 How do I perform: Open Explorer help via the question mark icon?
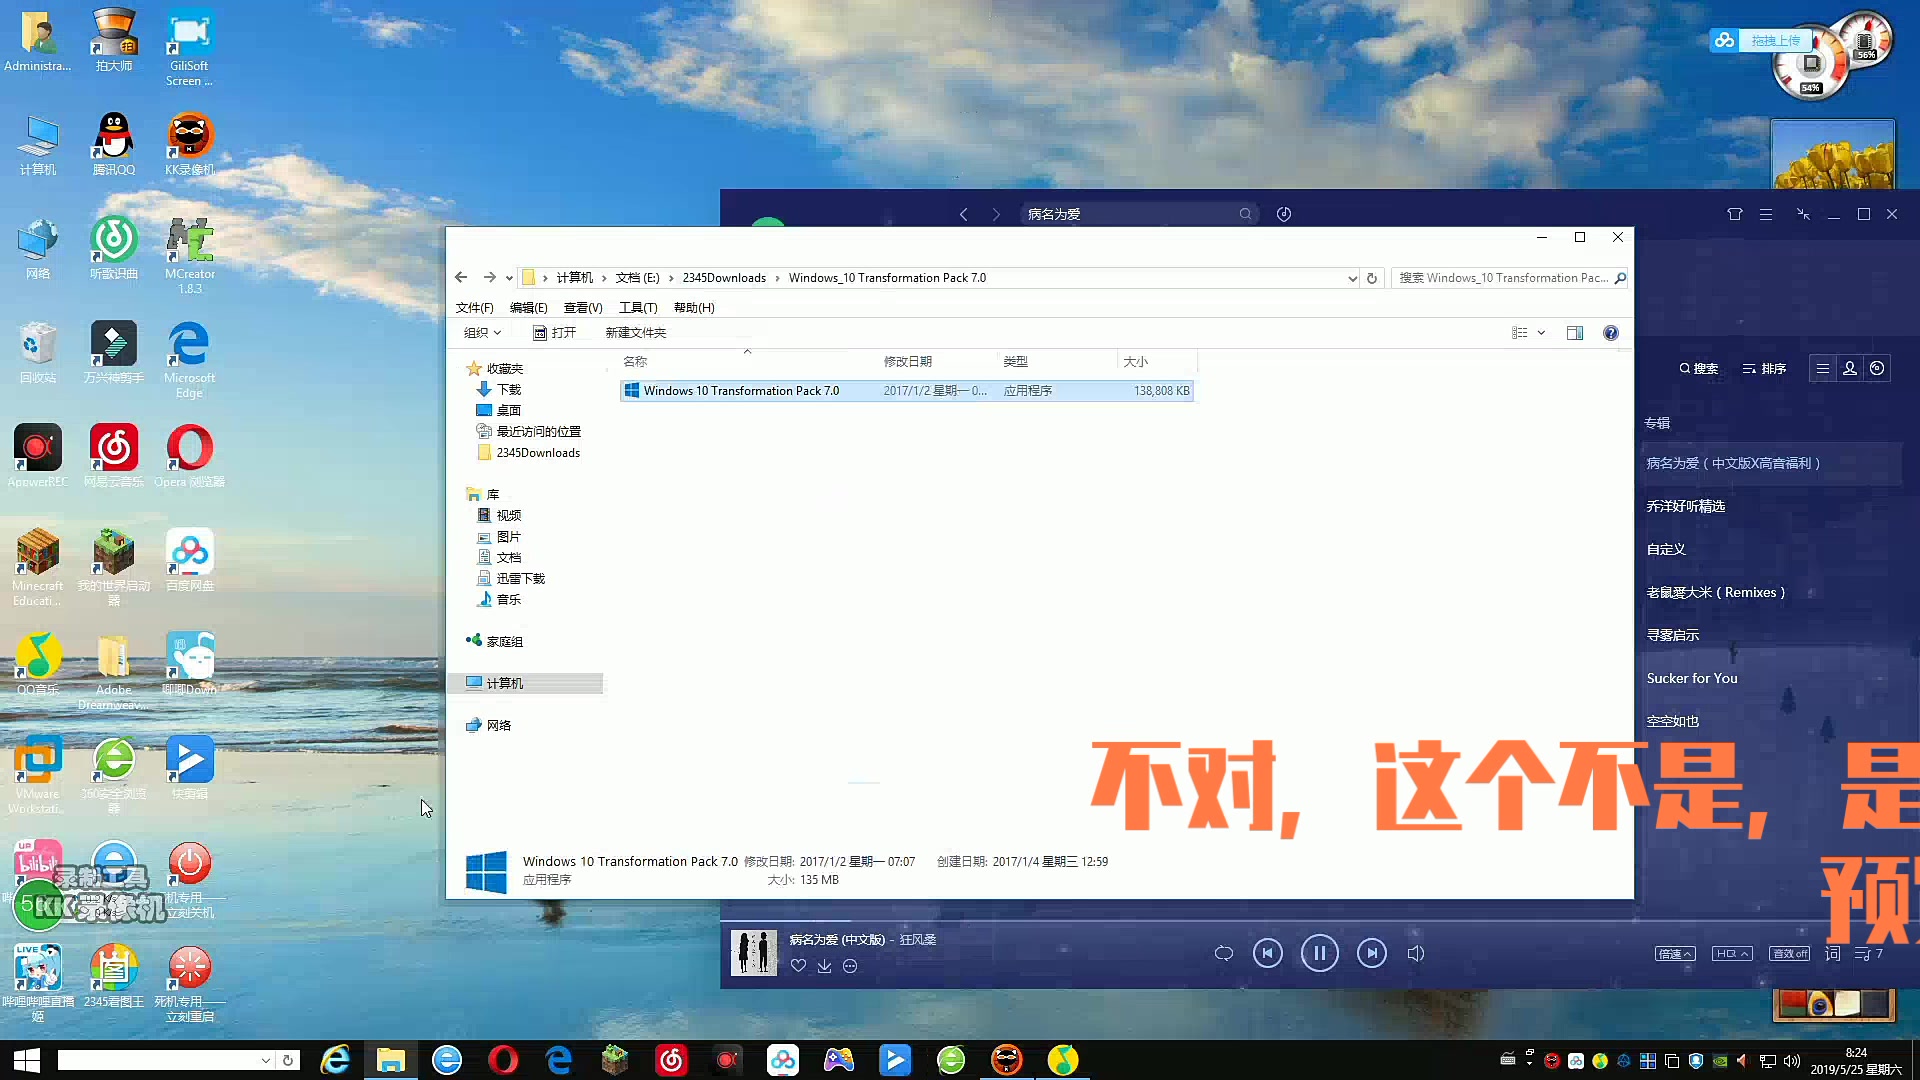1610,332
